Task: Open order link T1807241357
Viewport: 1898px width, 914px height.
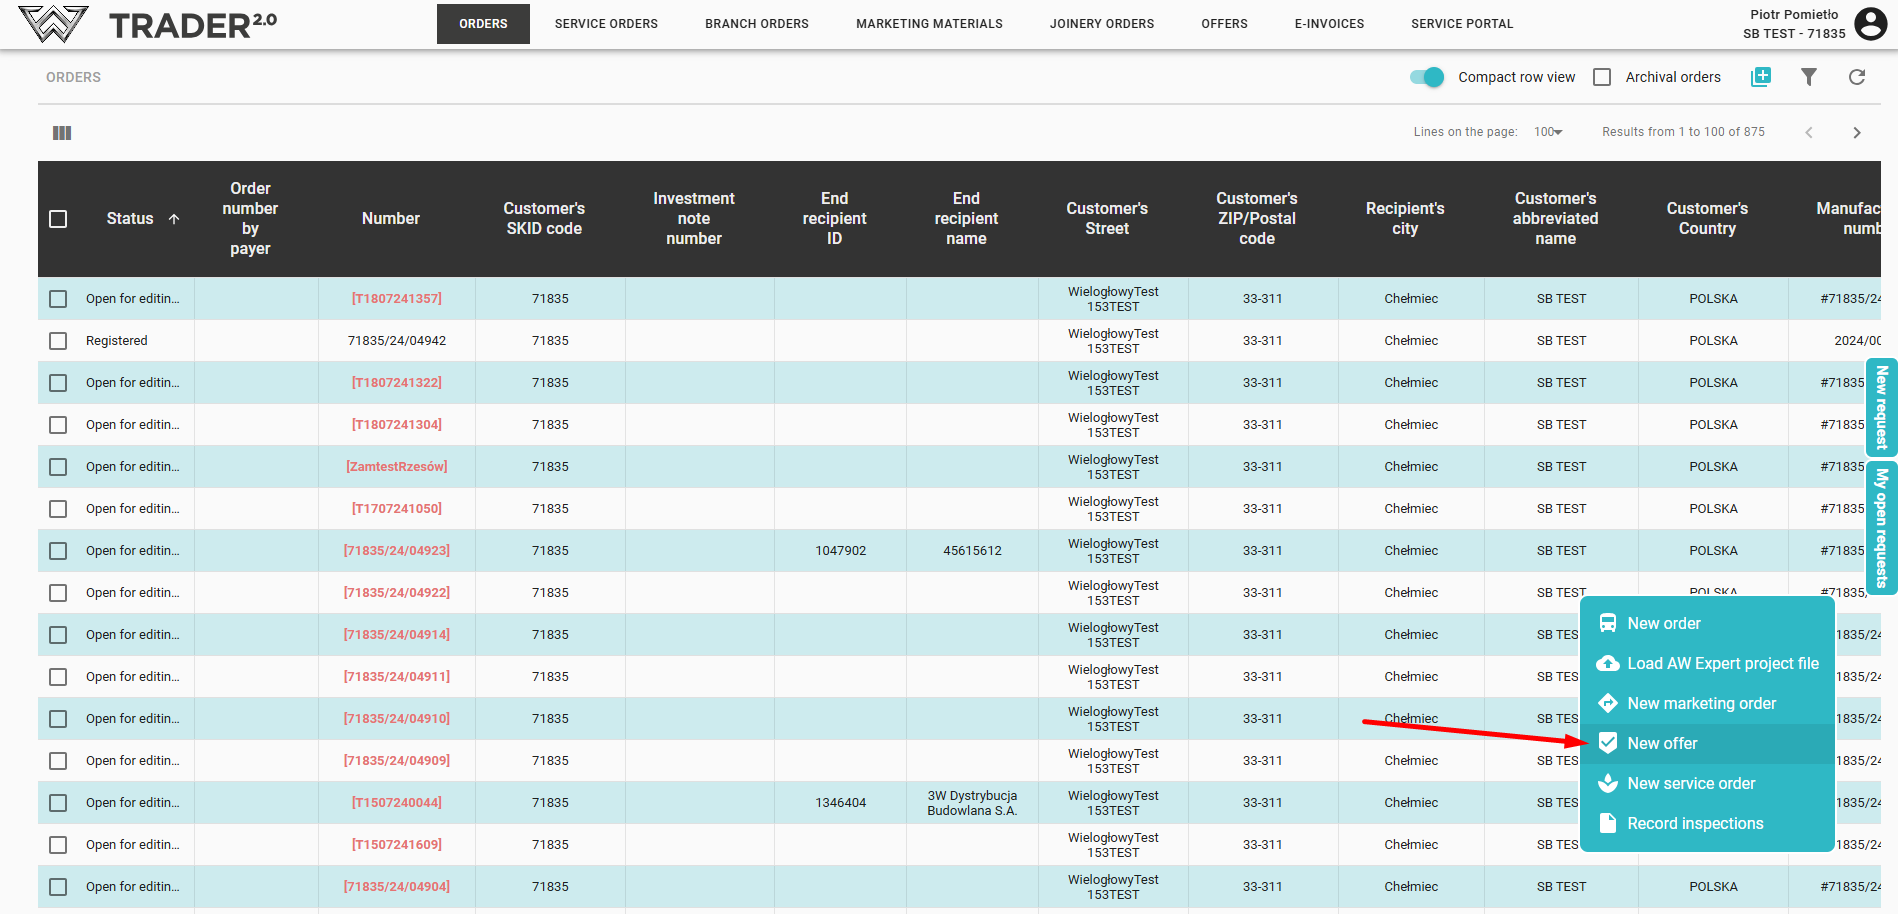Action: 396,299
